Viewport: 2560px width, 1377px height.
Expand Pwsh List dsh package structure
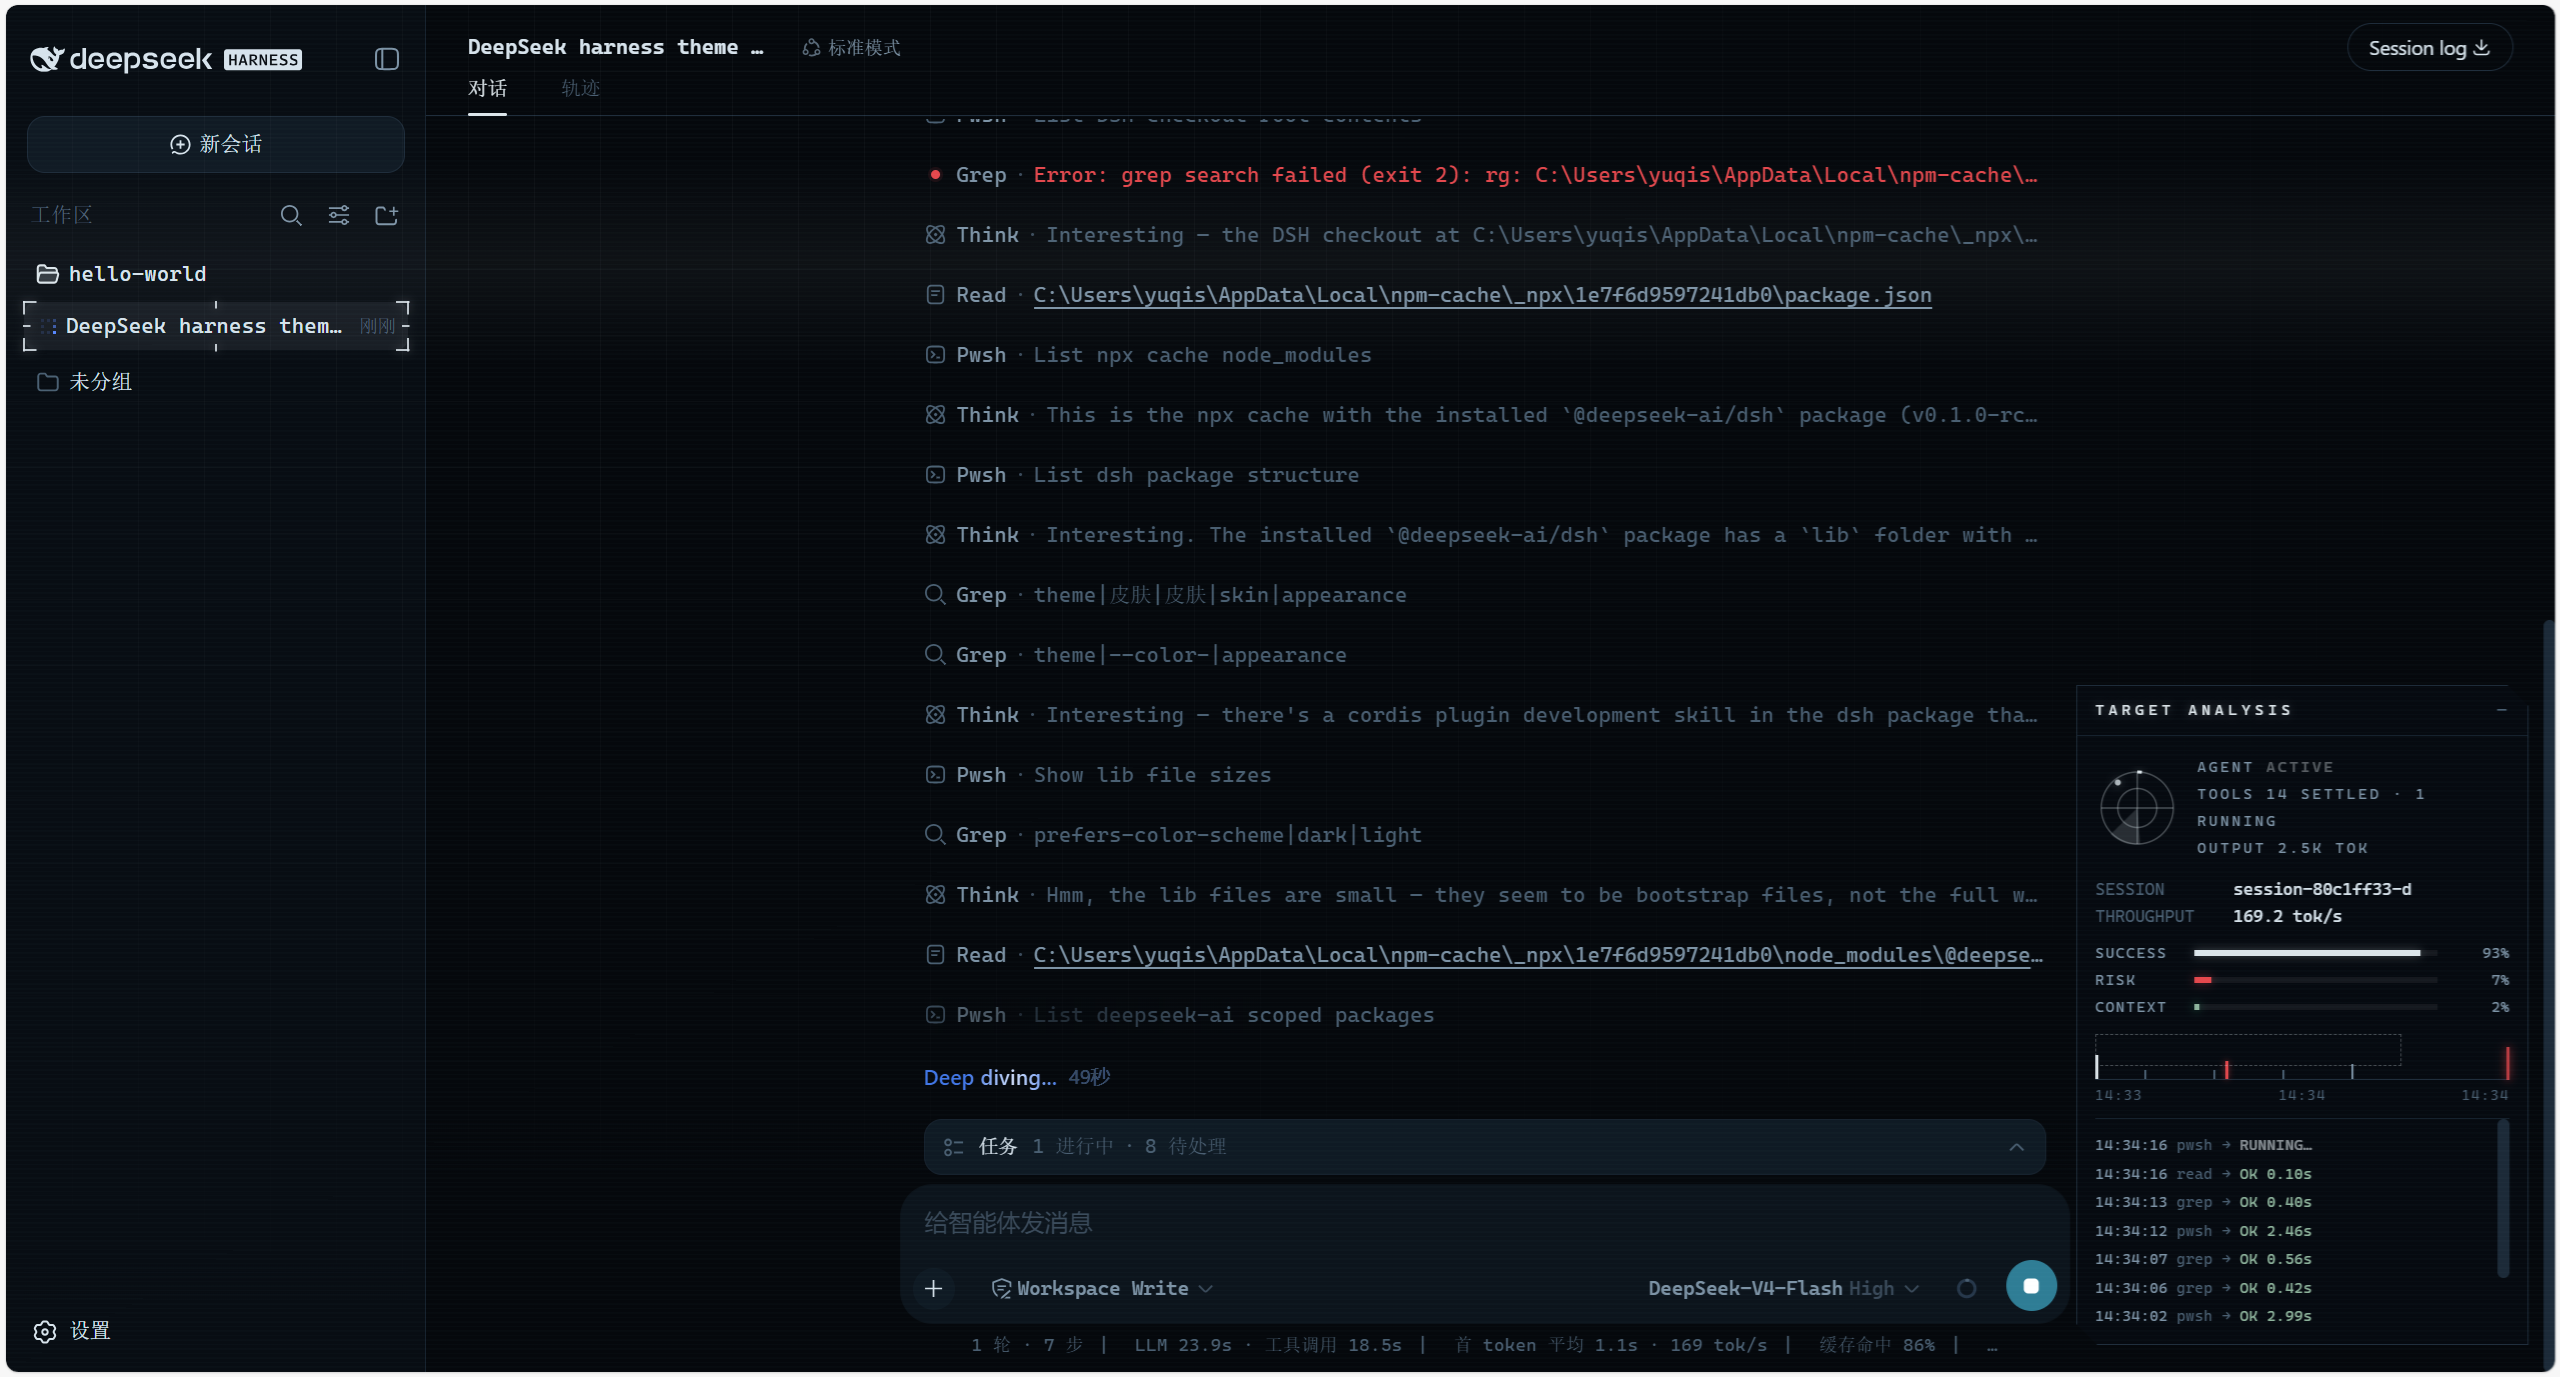1142,475
